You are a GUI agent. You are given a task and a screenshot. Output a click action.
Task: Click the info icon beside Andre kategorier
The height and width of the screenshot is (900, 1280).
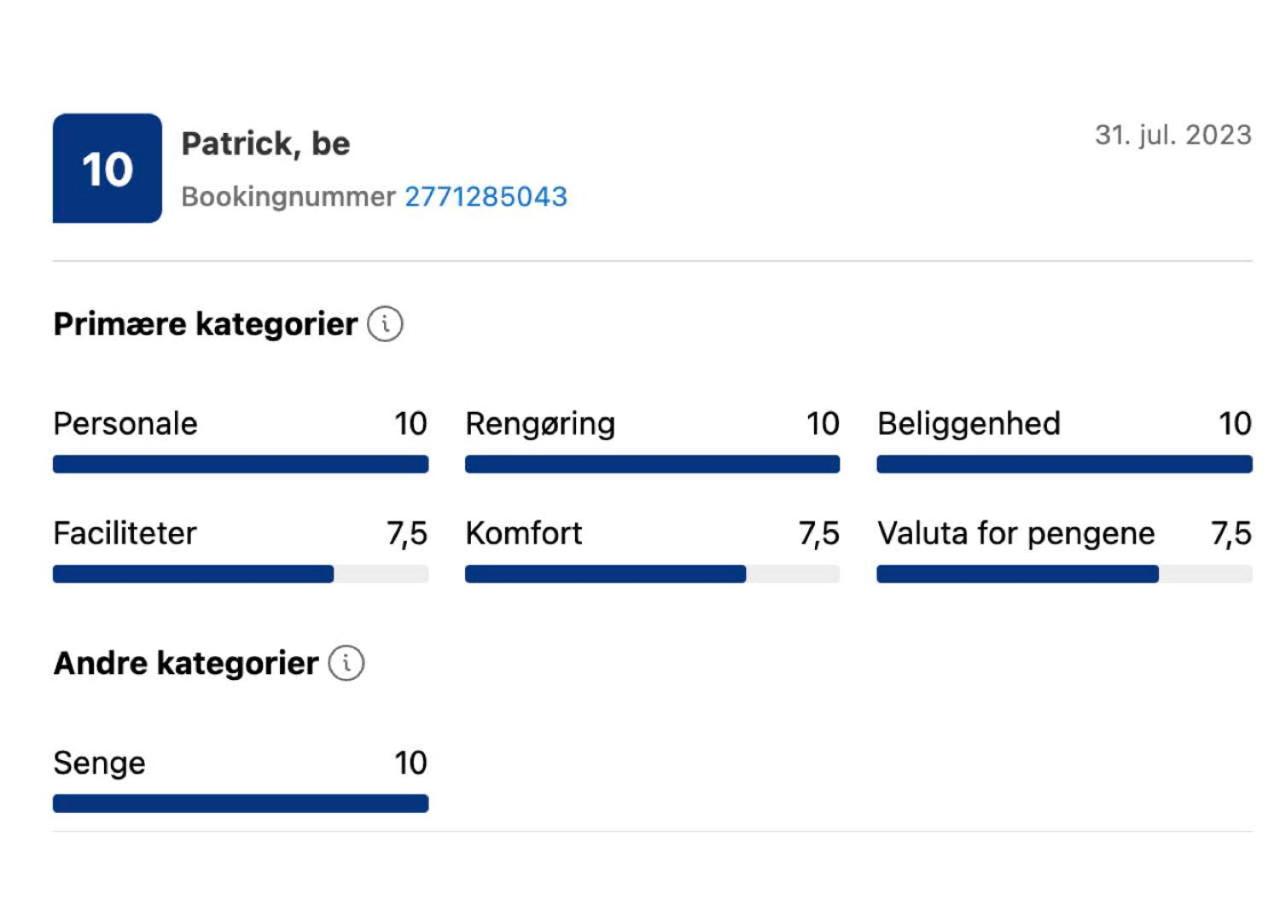pyautogui.click(x=346, y=664)
